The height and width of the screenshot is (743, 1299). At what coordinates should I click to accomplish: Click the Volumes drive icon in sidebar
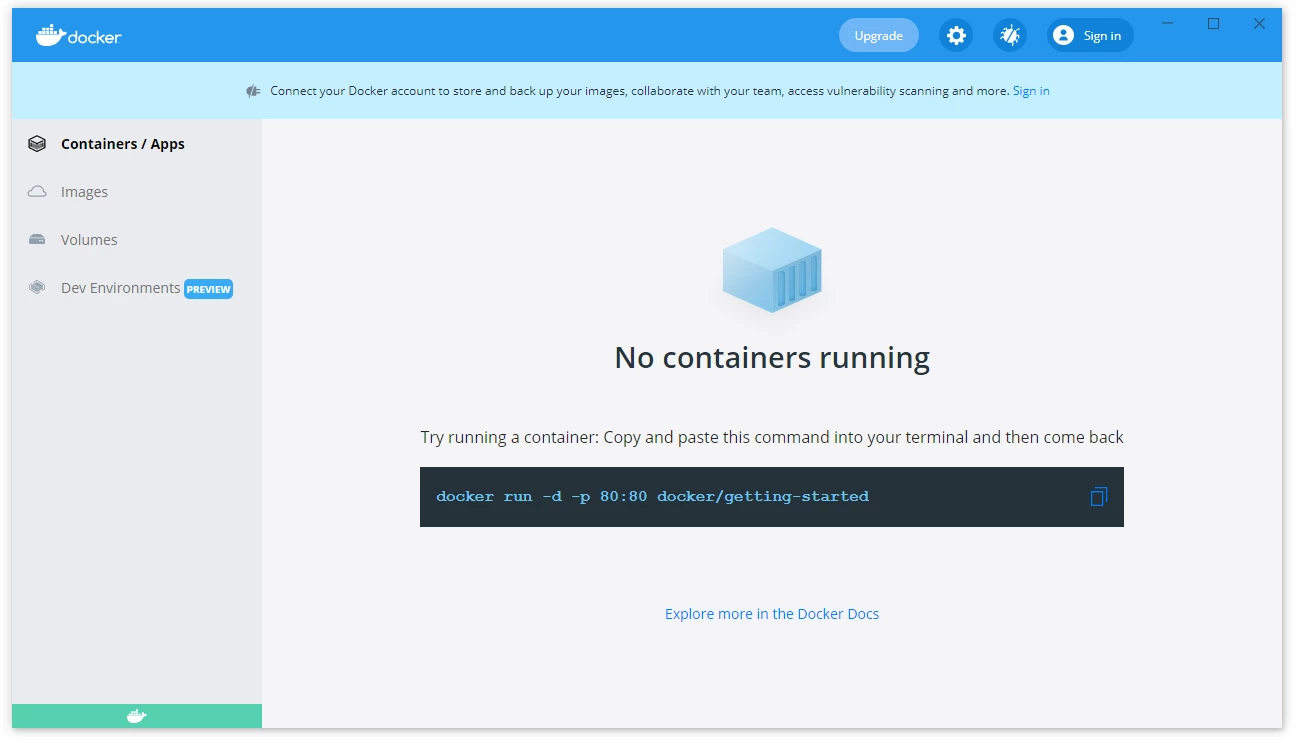coord(37,240)
